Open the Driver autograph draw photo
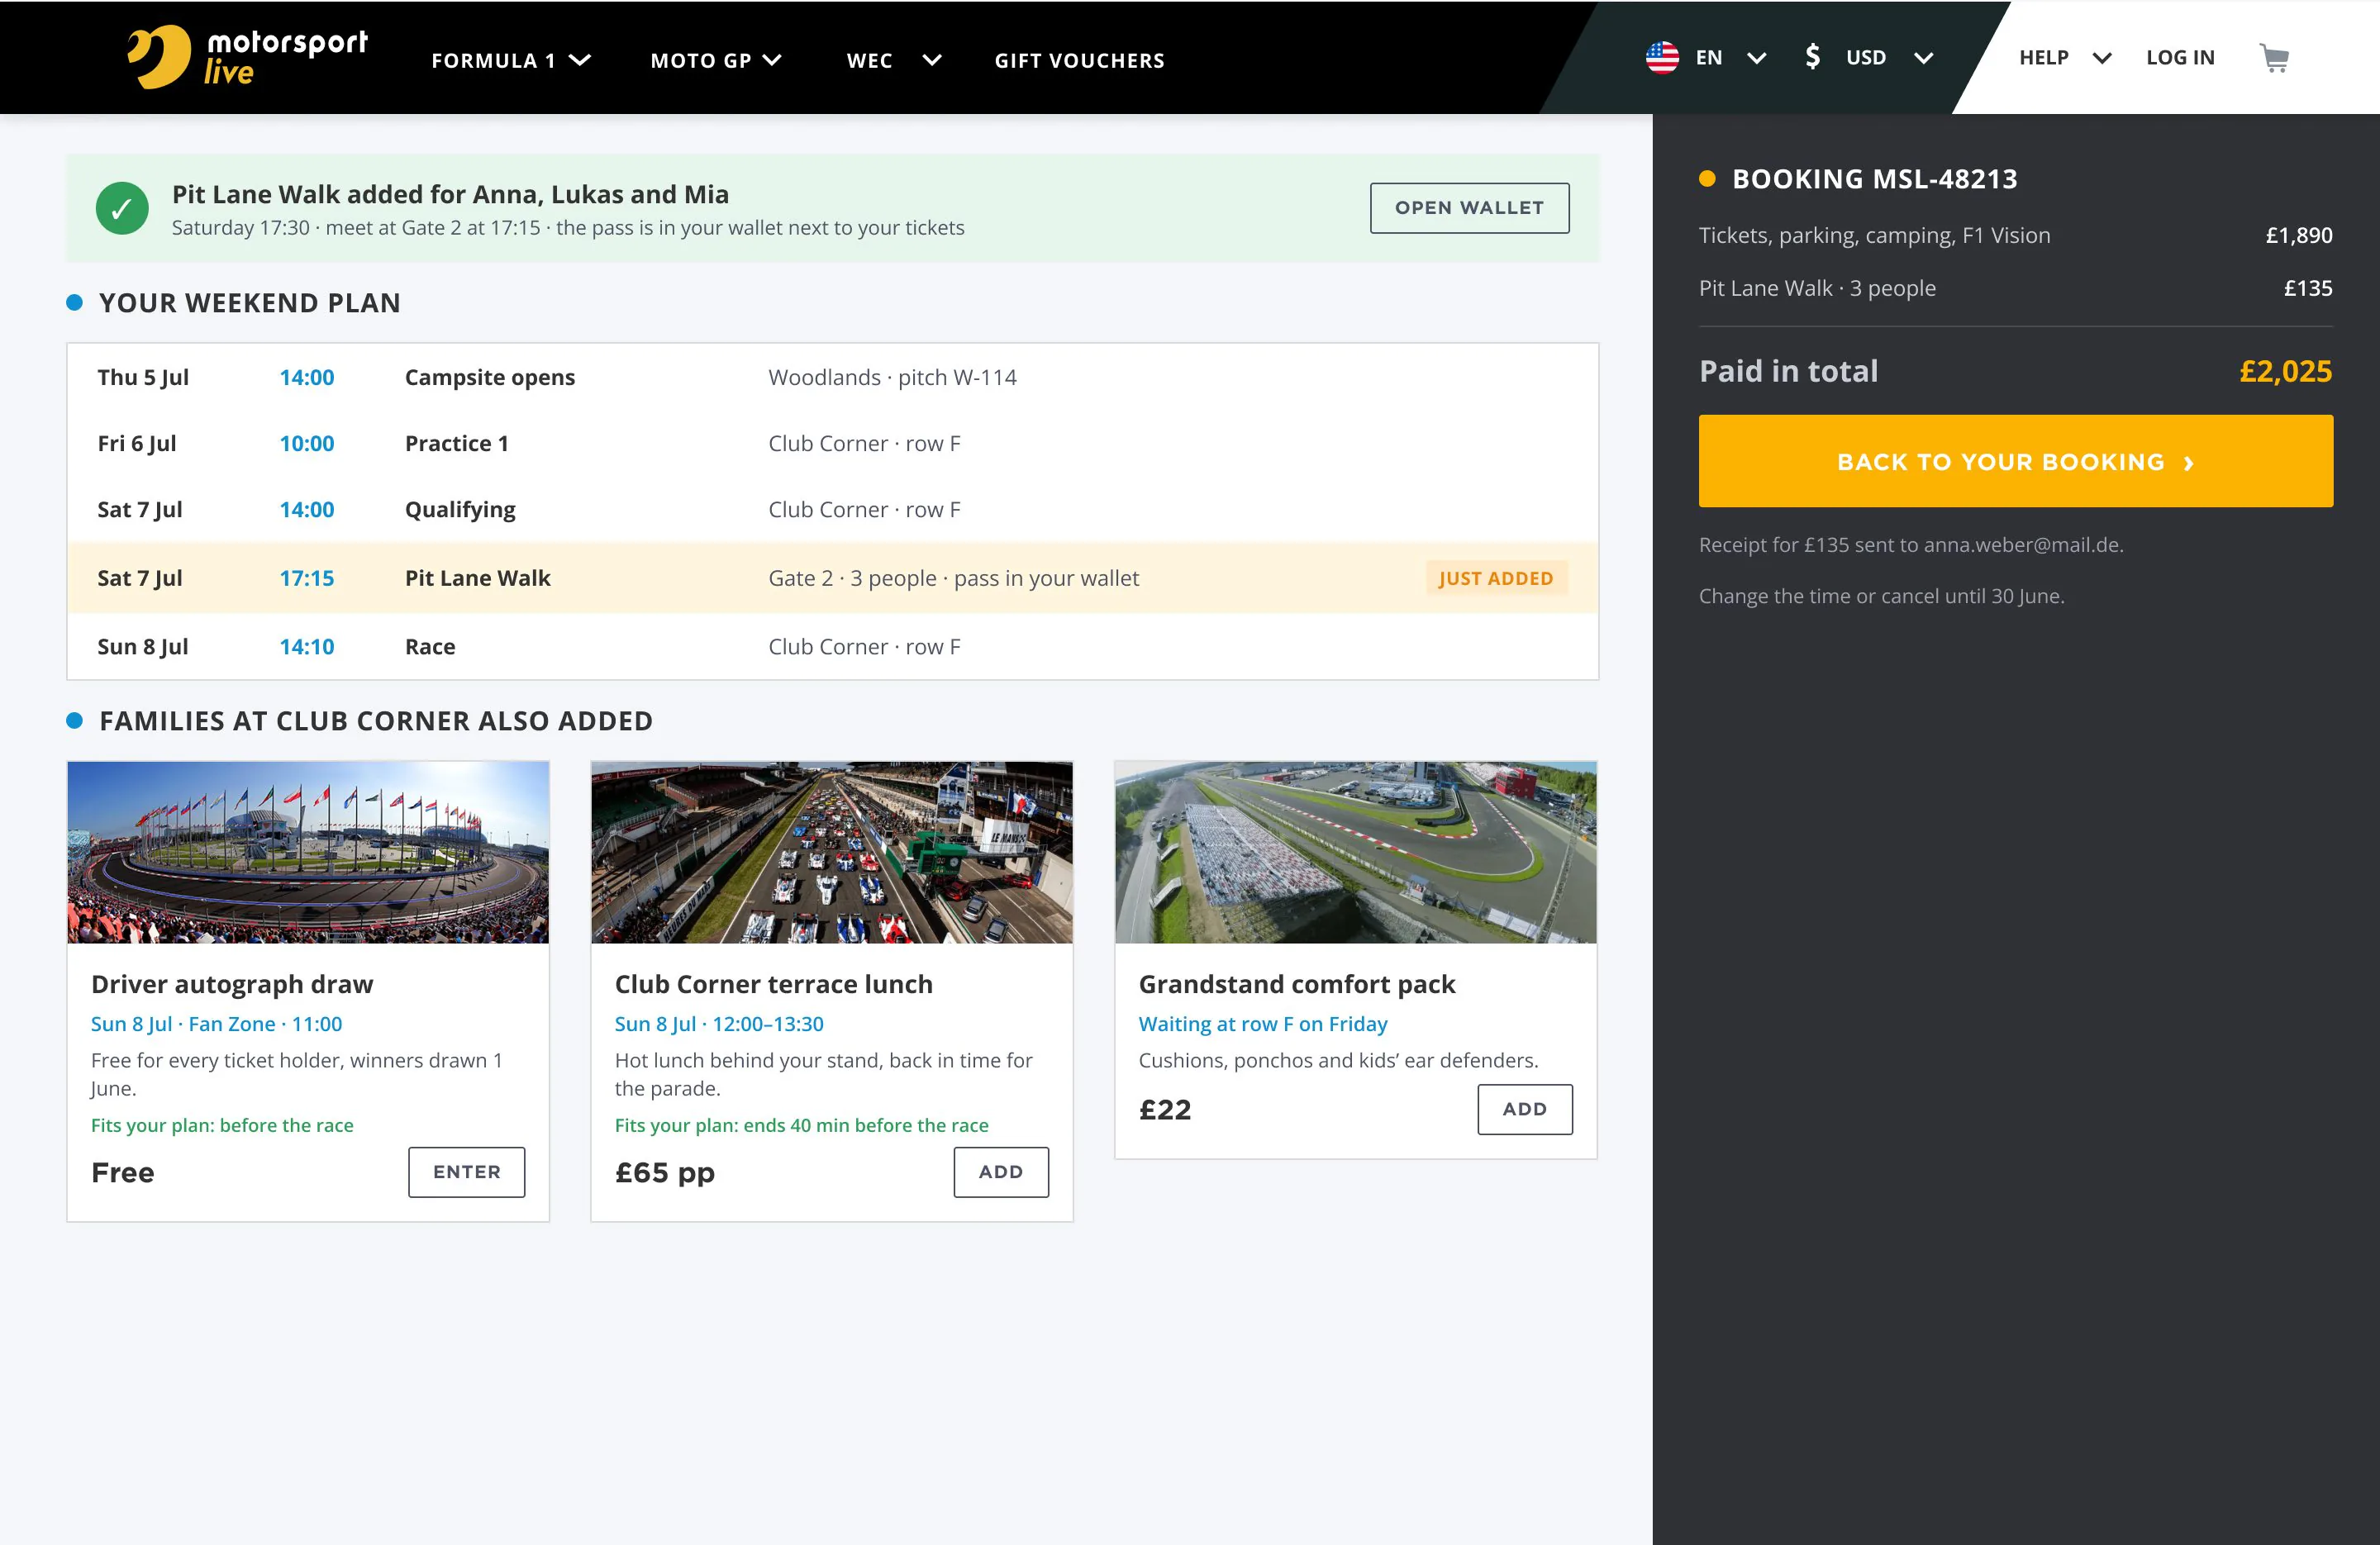Screen dimensions: 2380x1545 [308, 852]
